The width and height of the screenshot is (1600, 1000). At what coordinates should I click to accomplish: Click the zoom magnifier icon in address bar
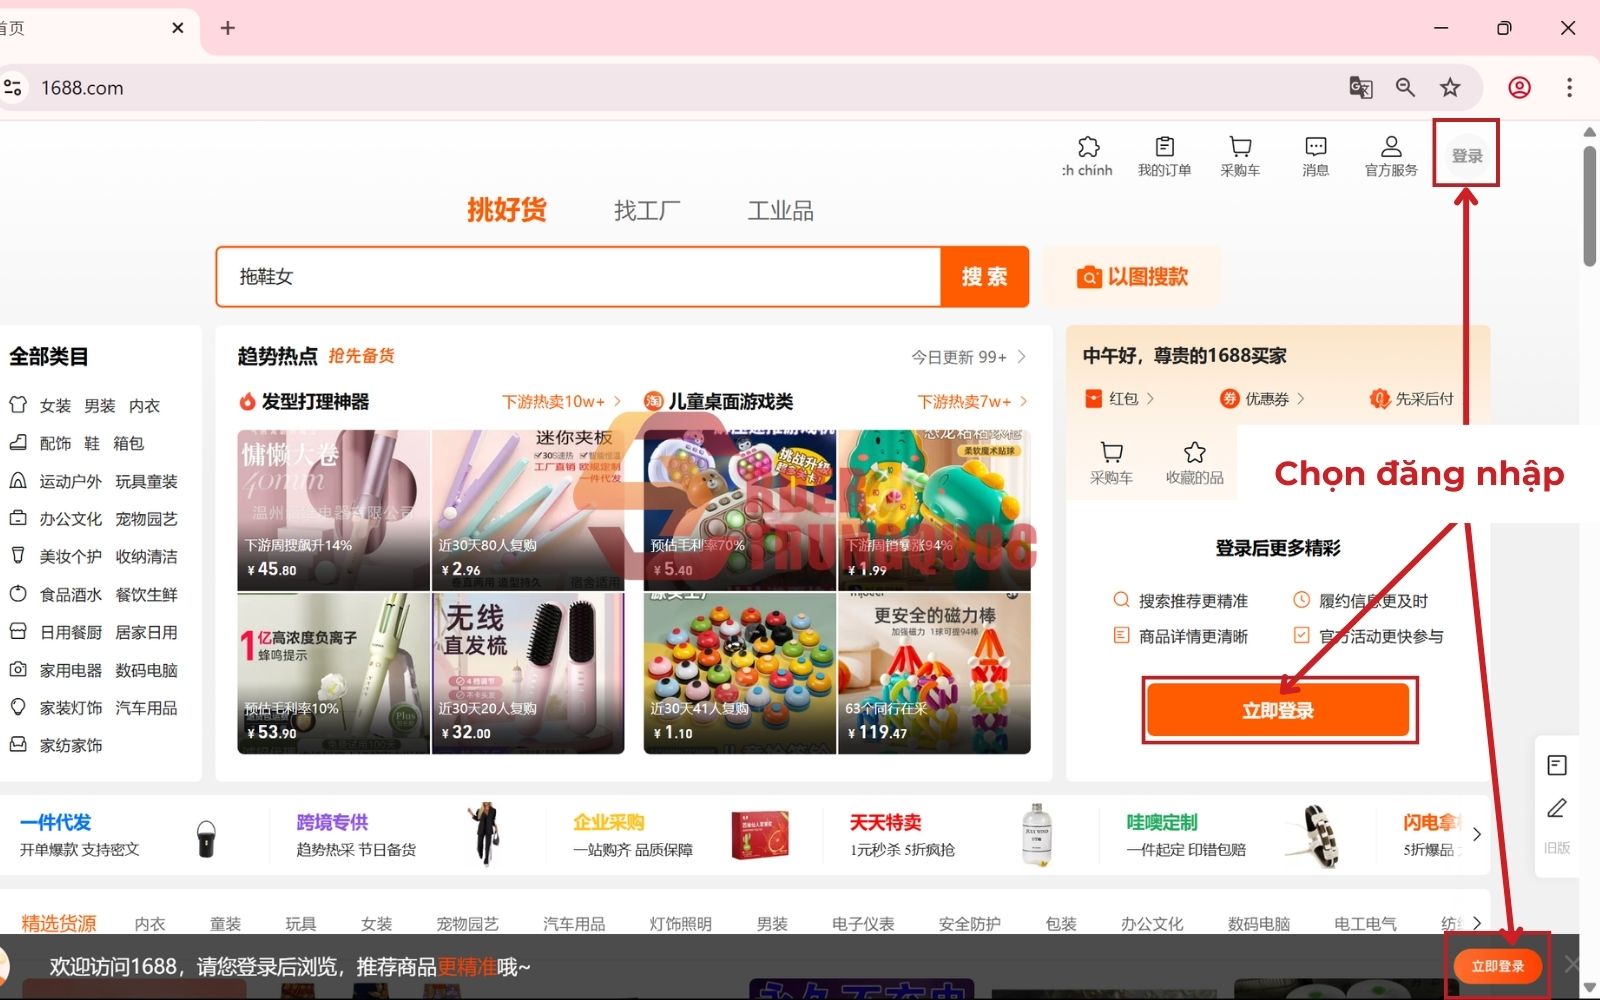[x=1405, y=88]
